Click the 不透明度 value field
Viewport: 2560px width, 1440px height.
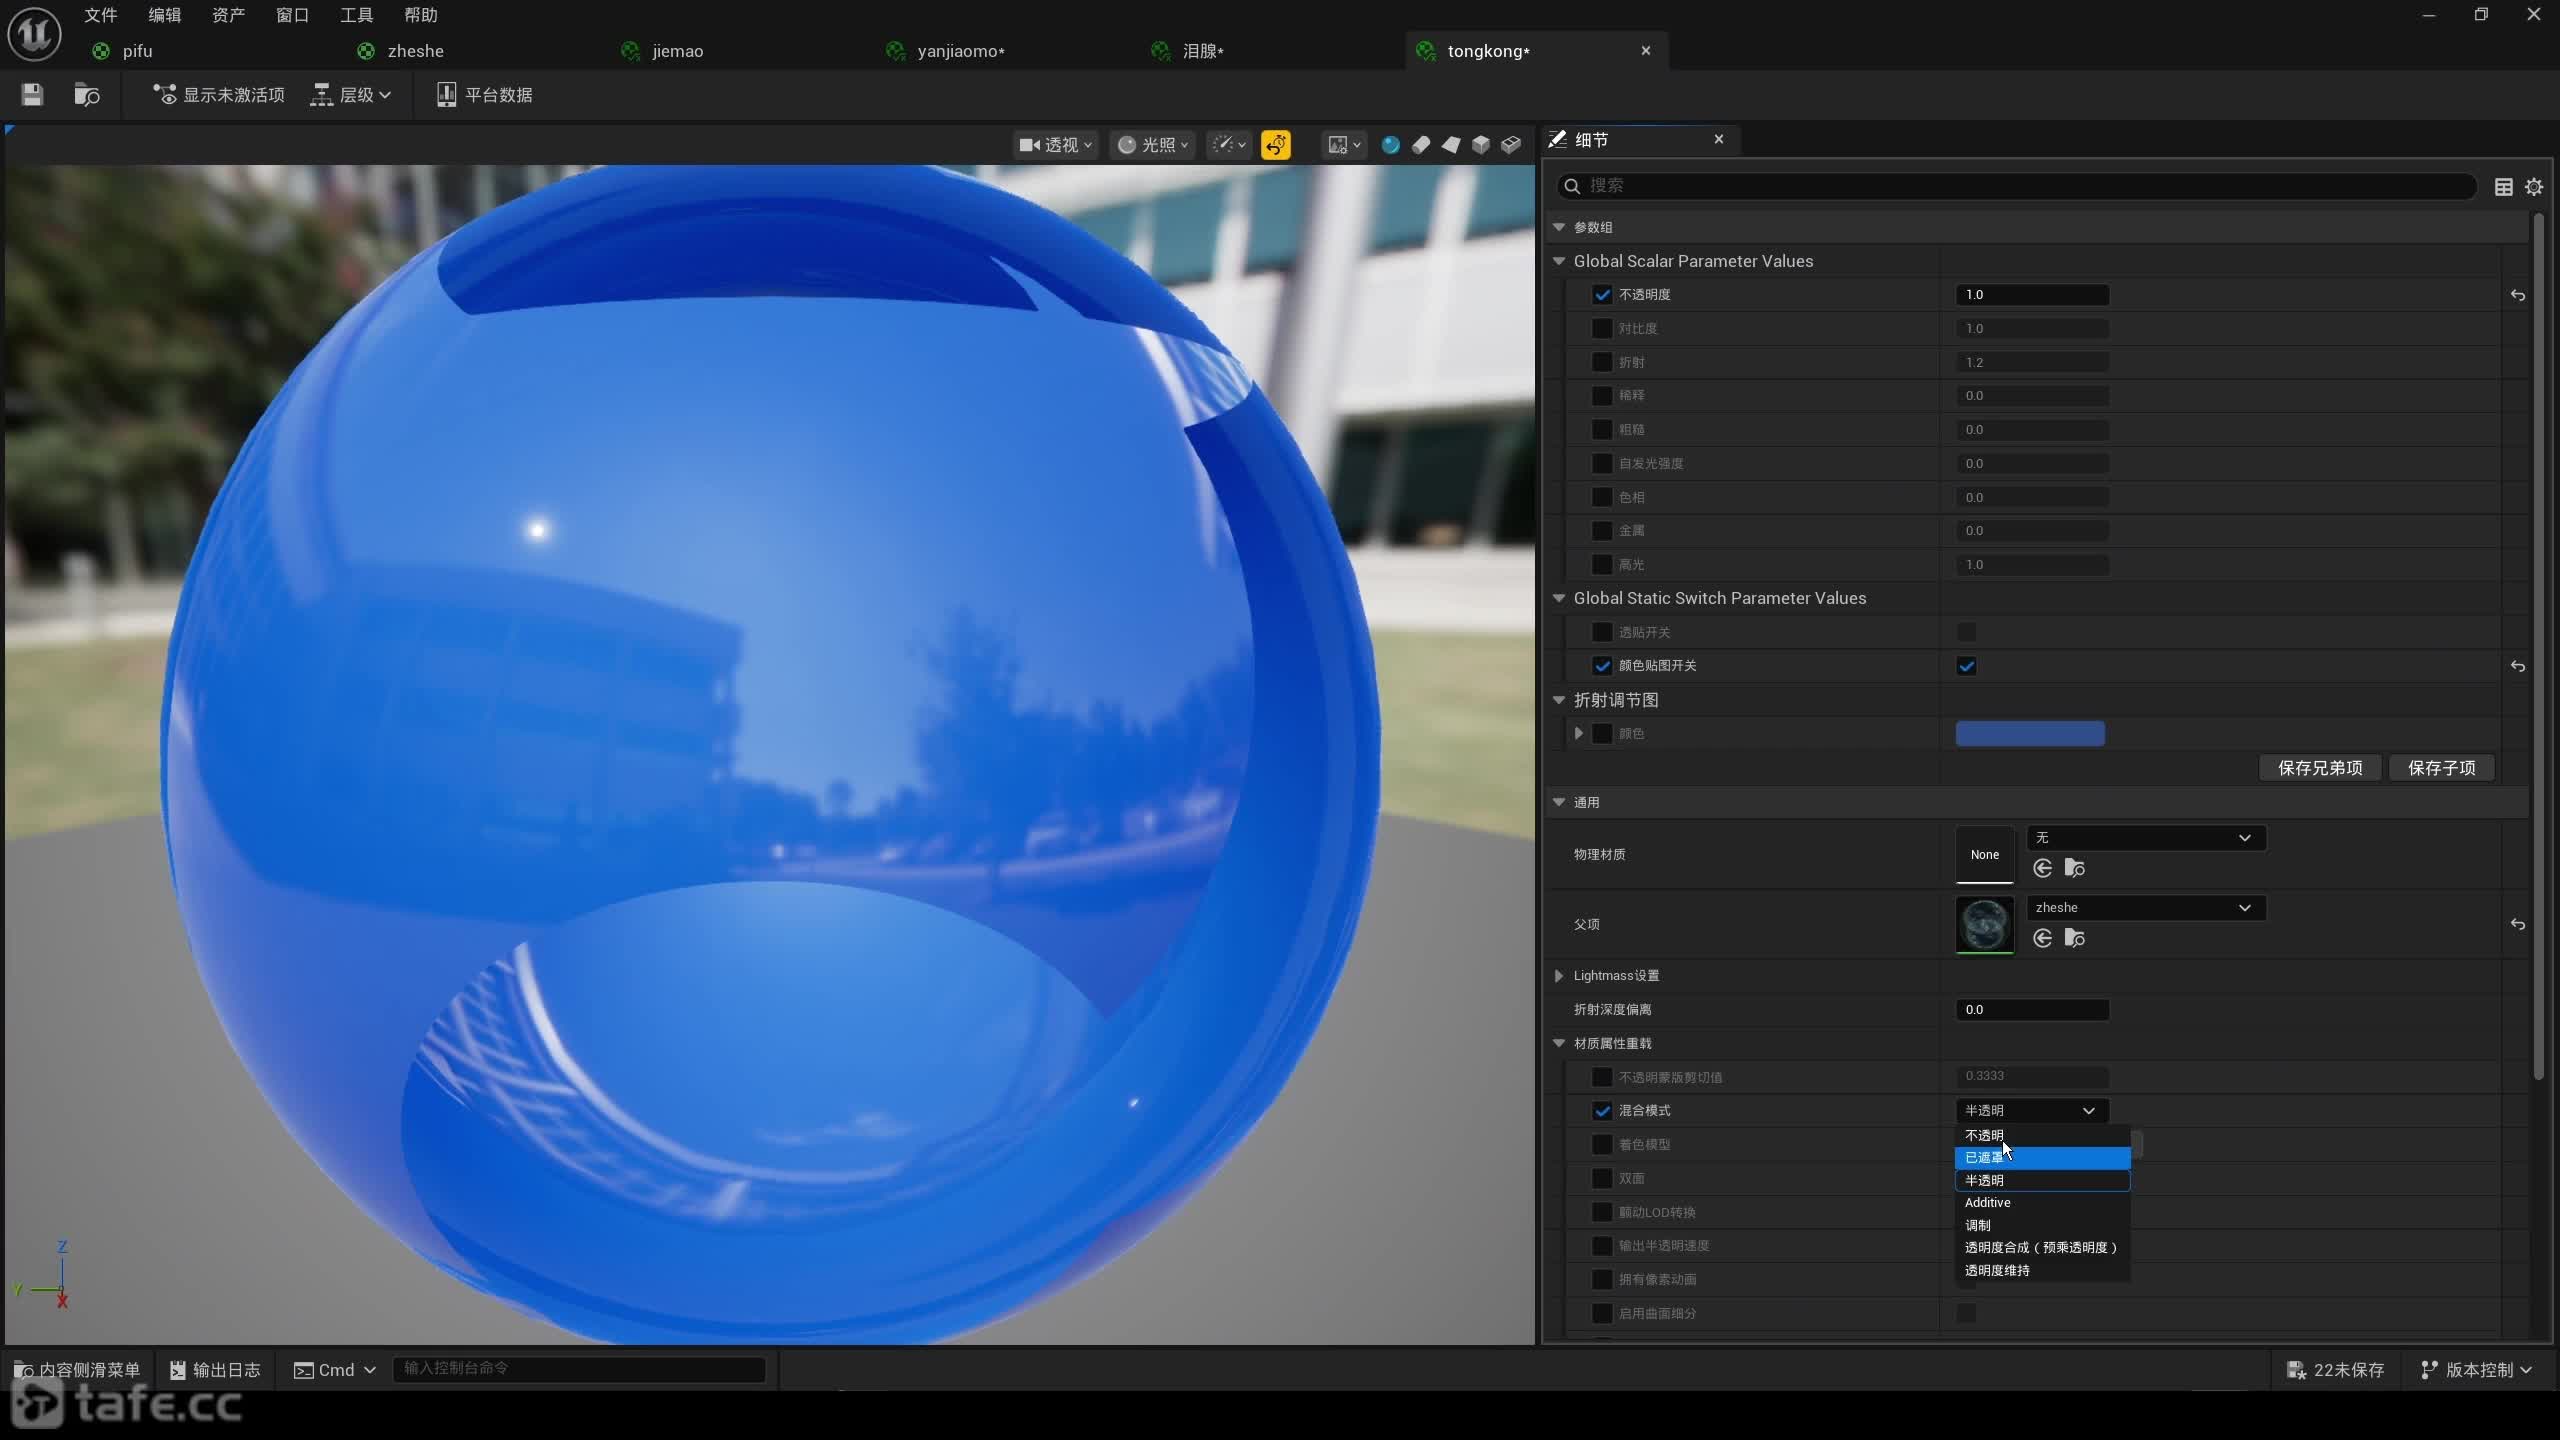[2032, 295]
